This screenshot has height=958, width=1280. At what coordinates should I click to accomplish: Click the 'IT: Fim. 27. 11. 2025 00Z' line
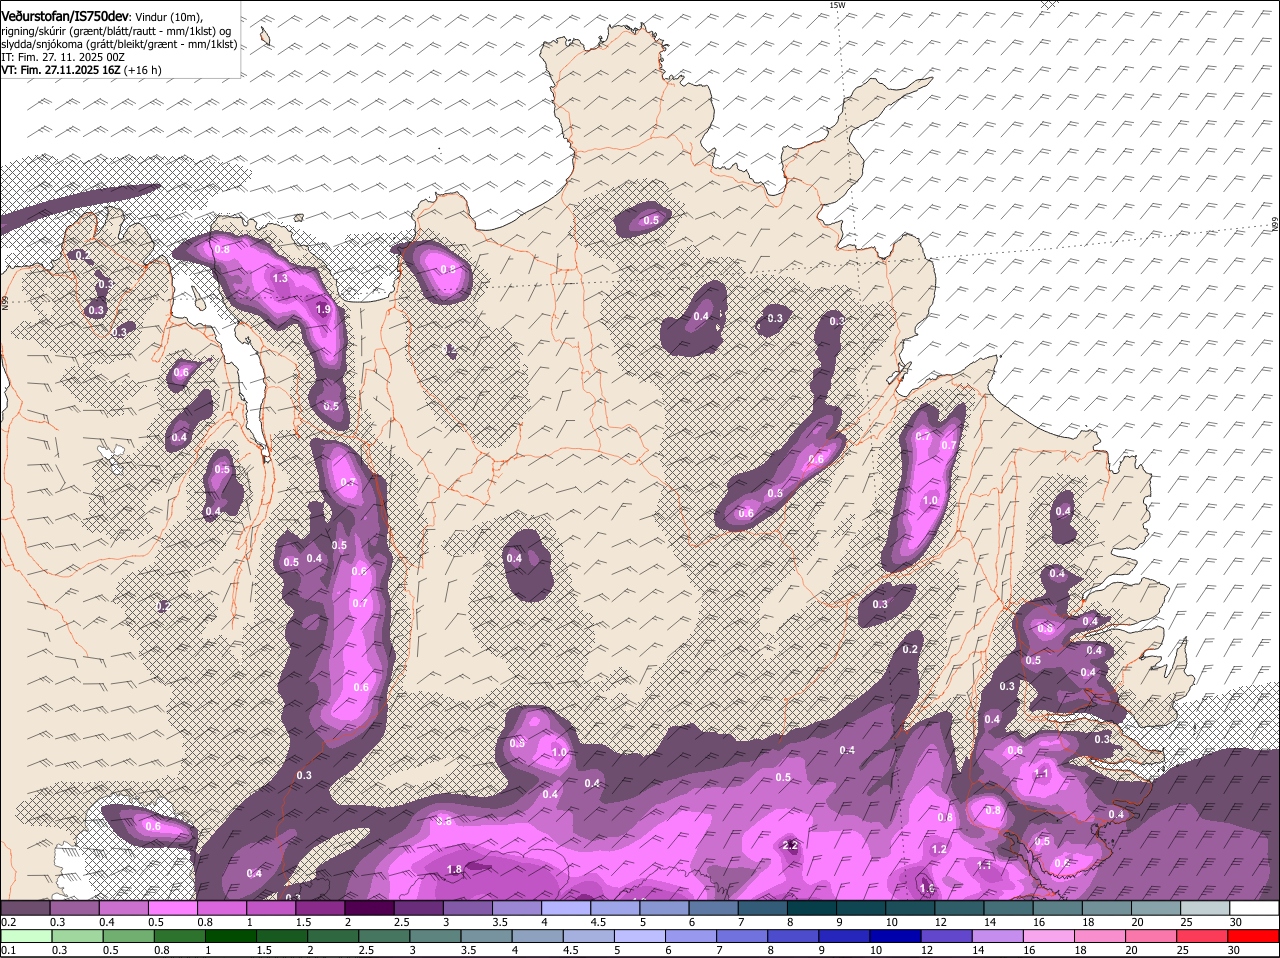(63, 57)
